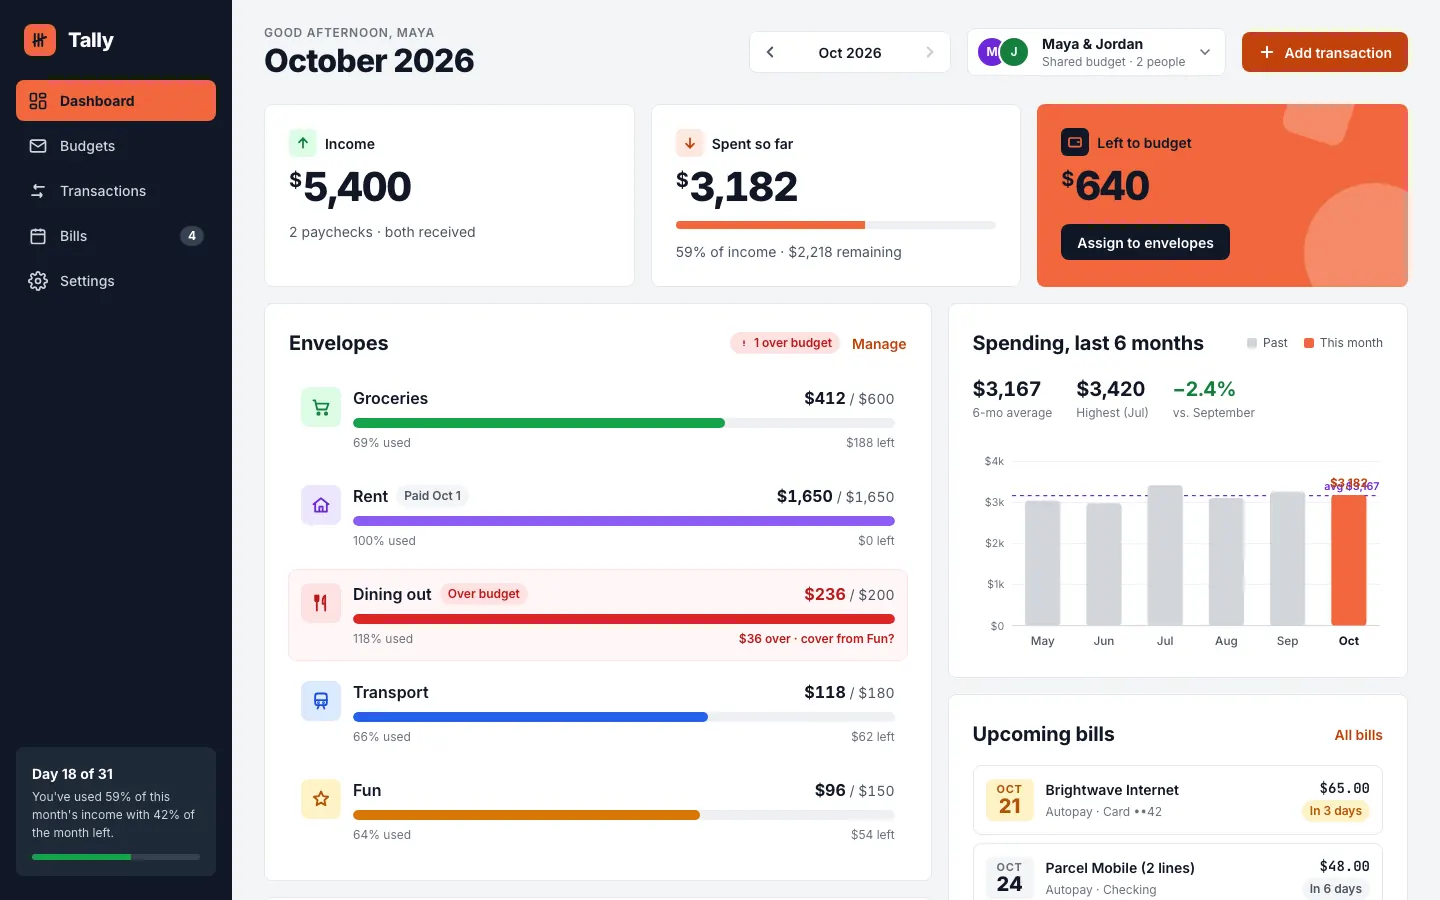This screenshot has height=900, width=1440.
Task: Click the Jordan avatar labeled J
Action: [x=1014, y=52]
